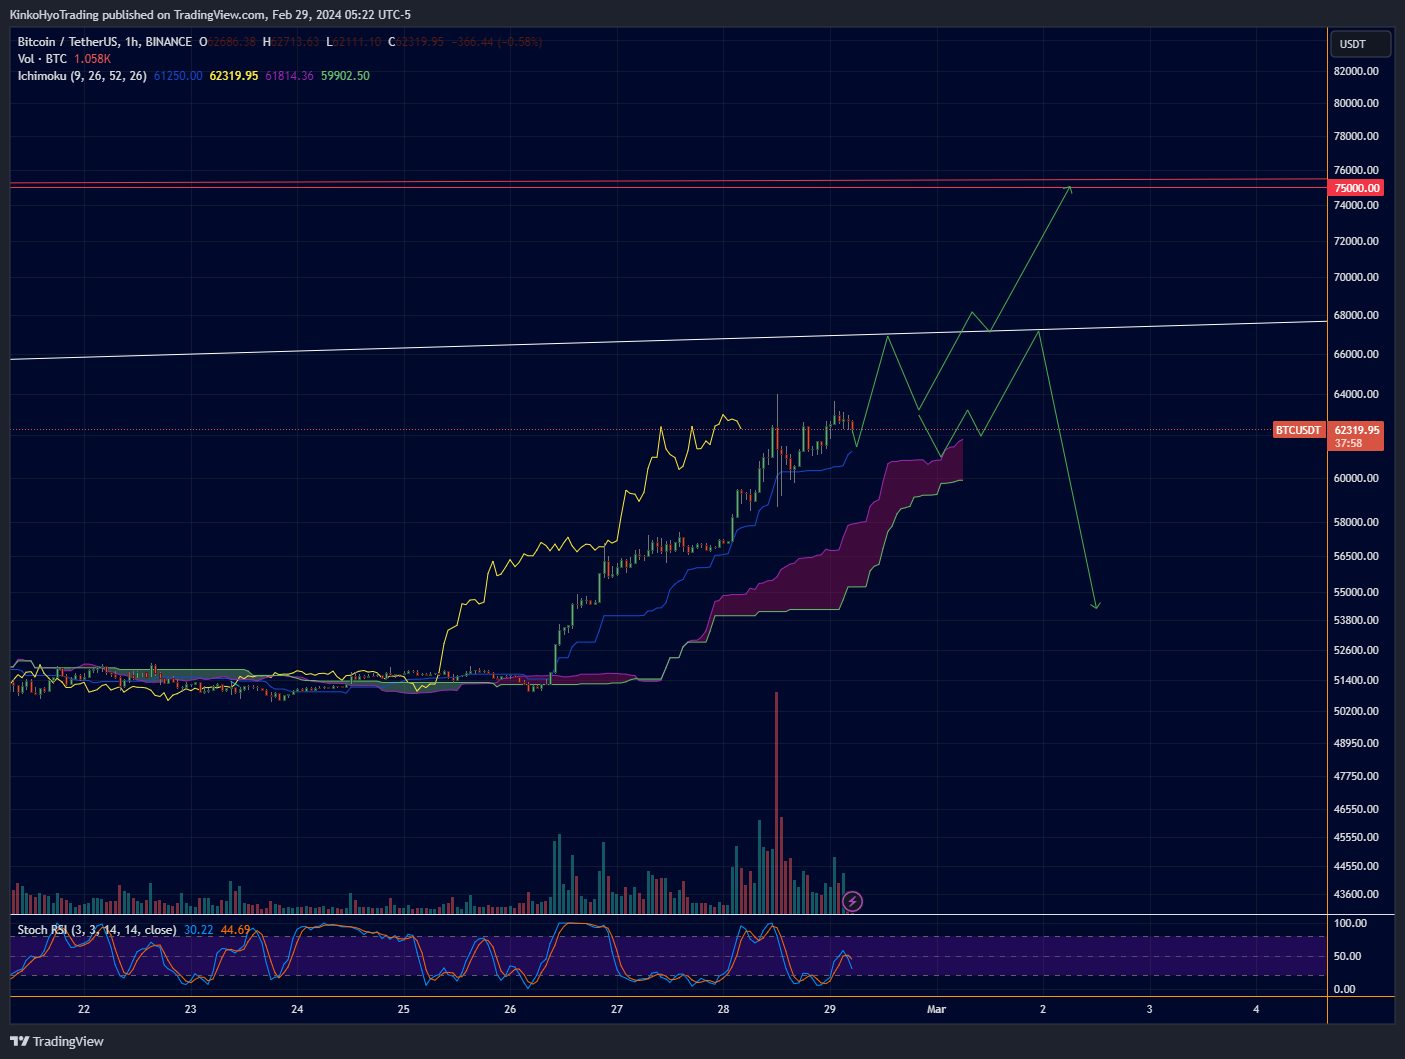The width and height of the screenshot is (1405, 1059).
Task: Click the 0.00 Stoch RSI axis label
Action: (x=1345, y=989)
